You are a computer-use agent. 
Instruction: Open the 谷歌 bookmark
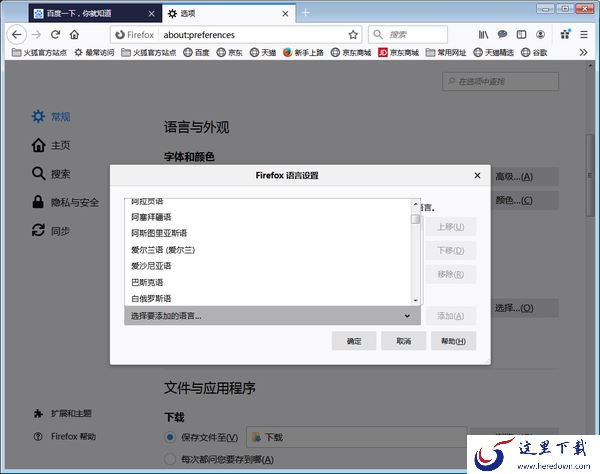[534, 52]
